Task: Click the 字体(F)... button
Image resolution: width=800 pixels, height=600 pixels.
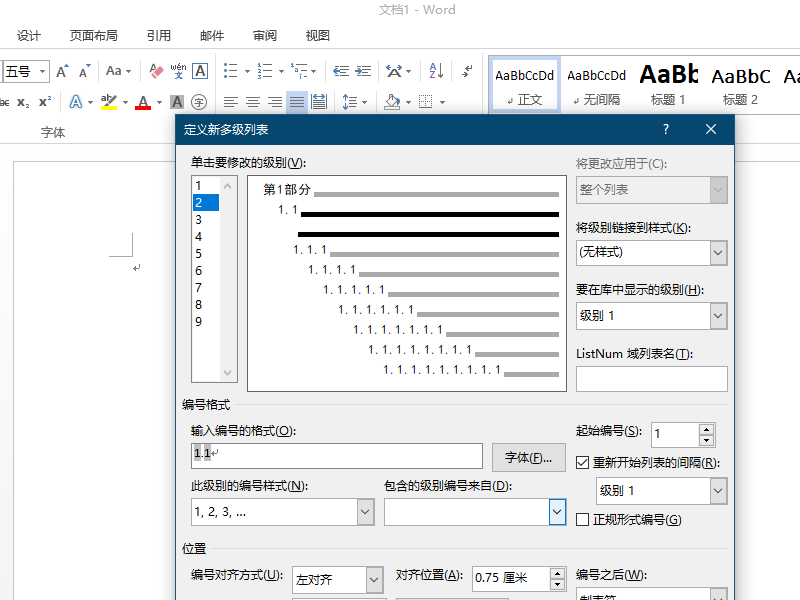Action: coord(529,458)
